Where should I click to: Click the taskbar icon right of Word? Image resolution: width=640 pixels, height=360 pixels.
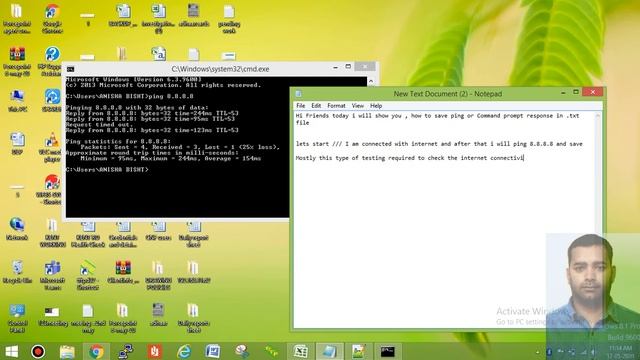242,351
